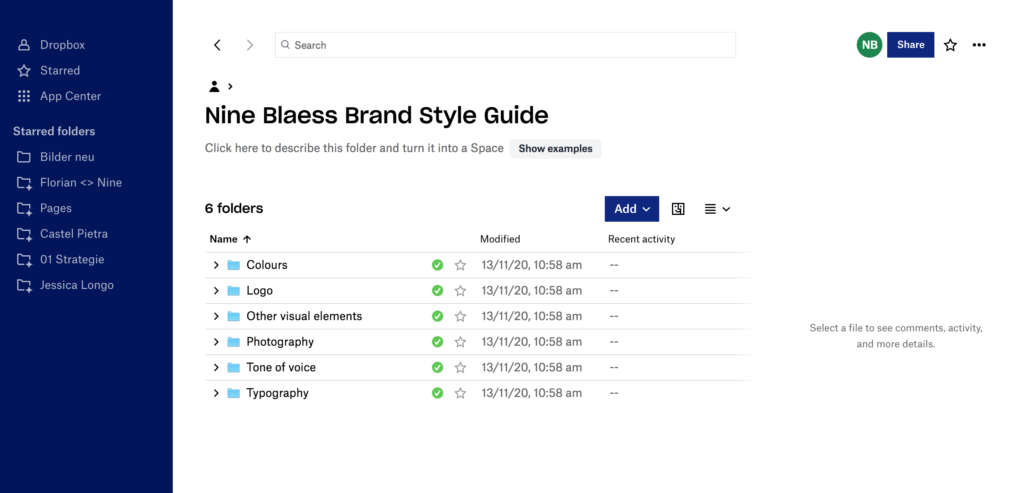
Task: Click the Other visual elements folder icon
Action: (234, 316)
